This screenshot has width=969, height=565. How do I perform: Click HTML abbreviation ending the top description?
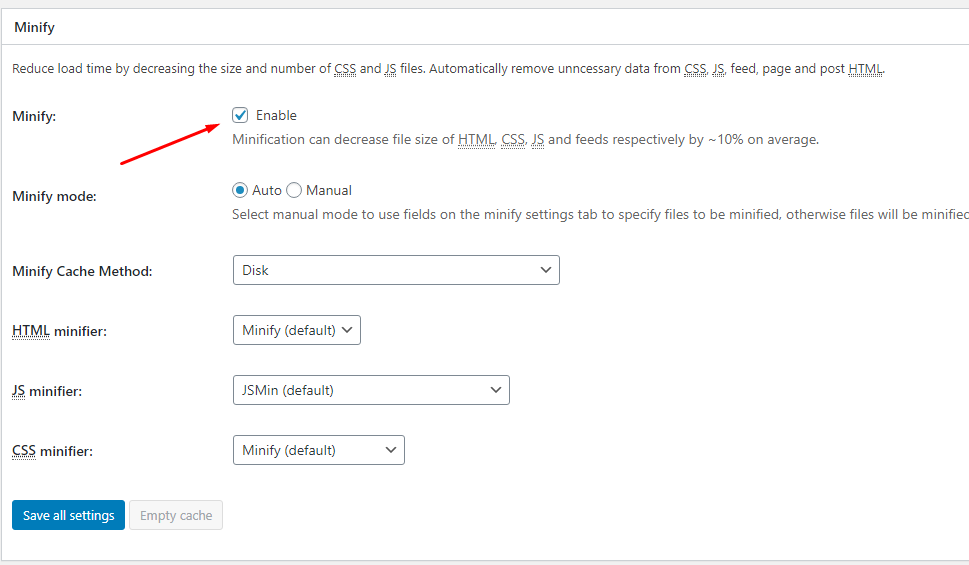[x=865, y=69]
